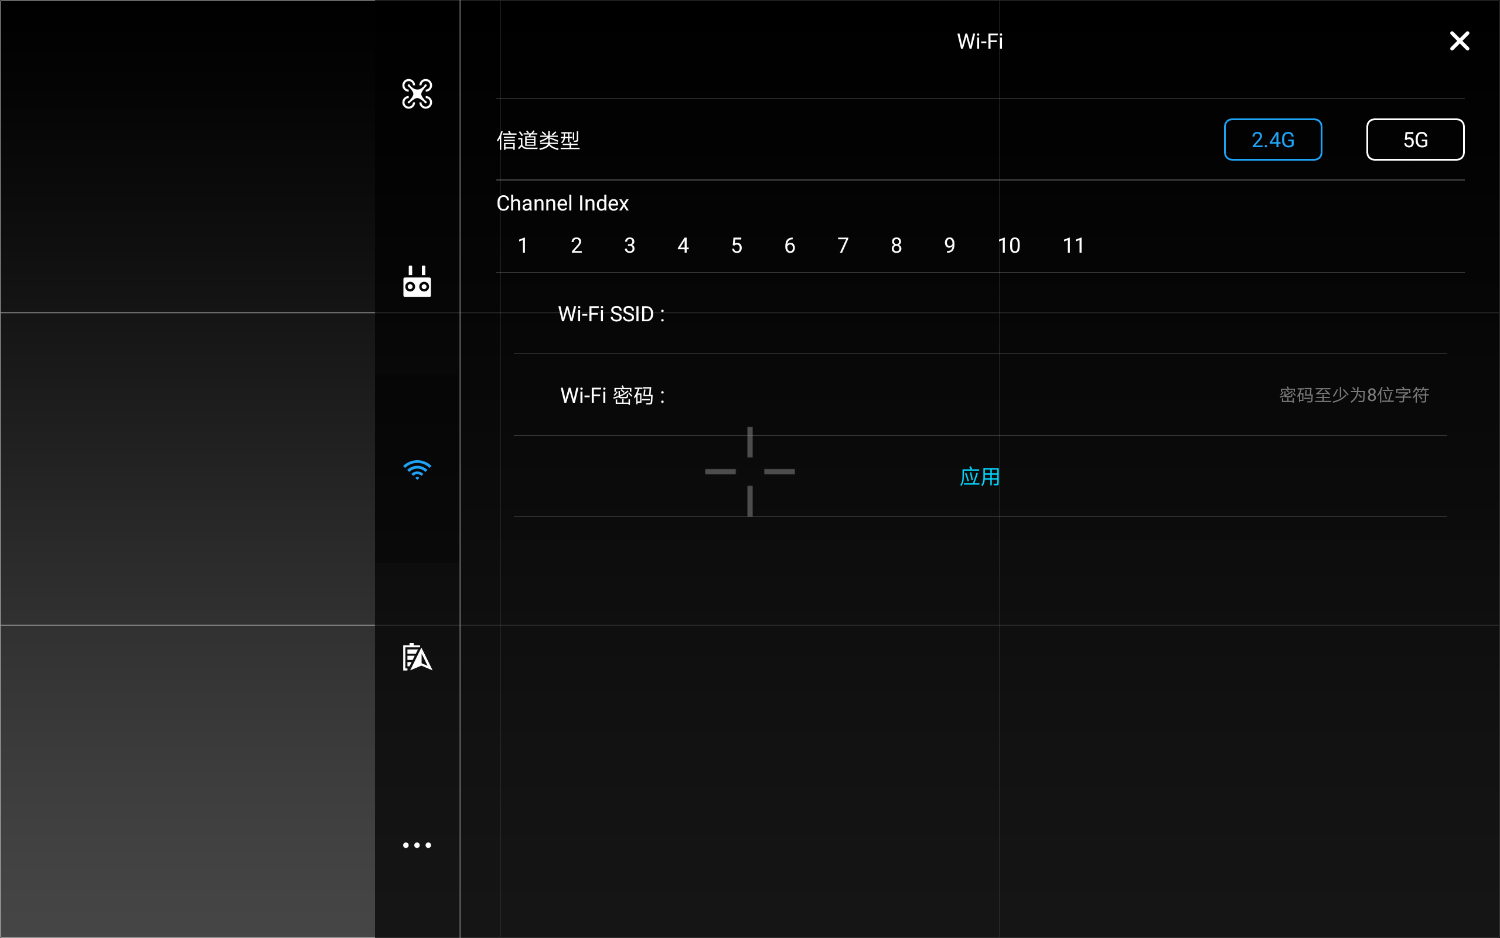Open the remote controller settings tab

tap(417, 282)
